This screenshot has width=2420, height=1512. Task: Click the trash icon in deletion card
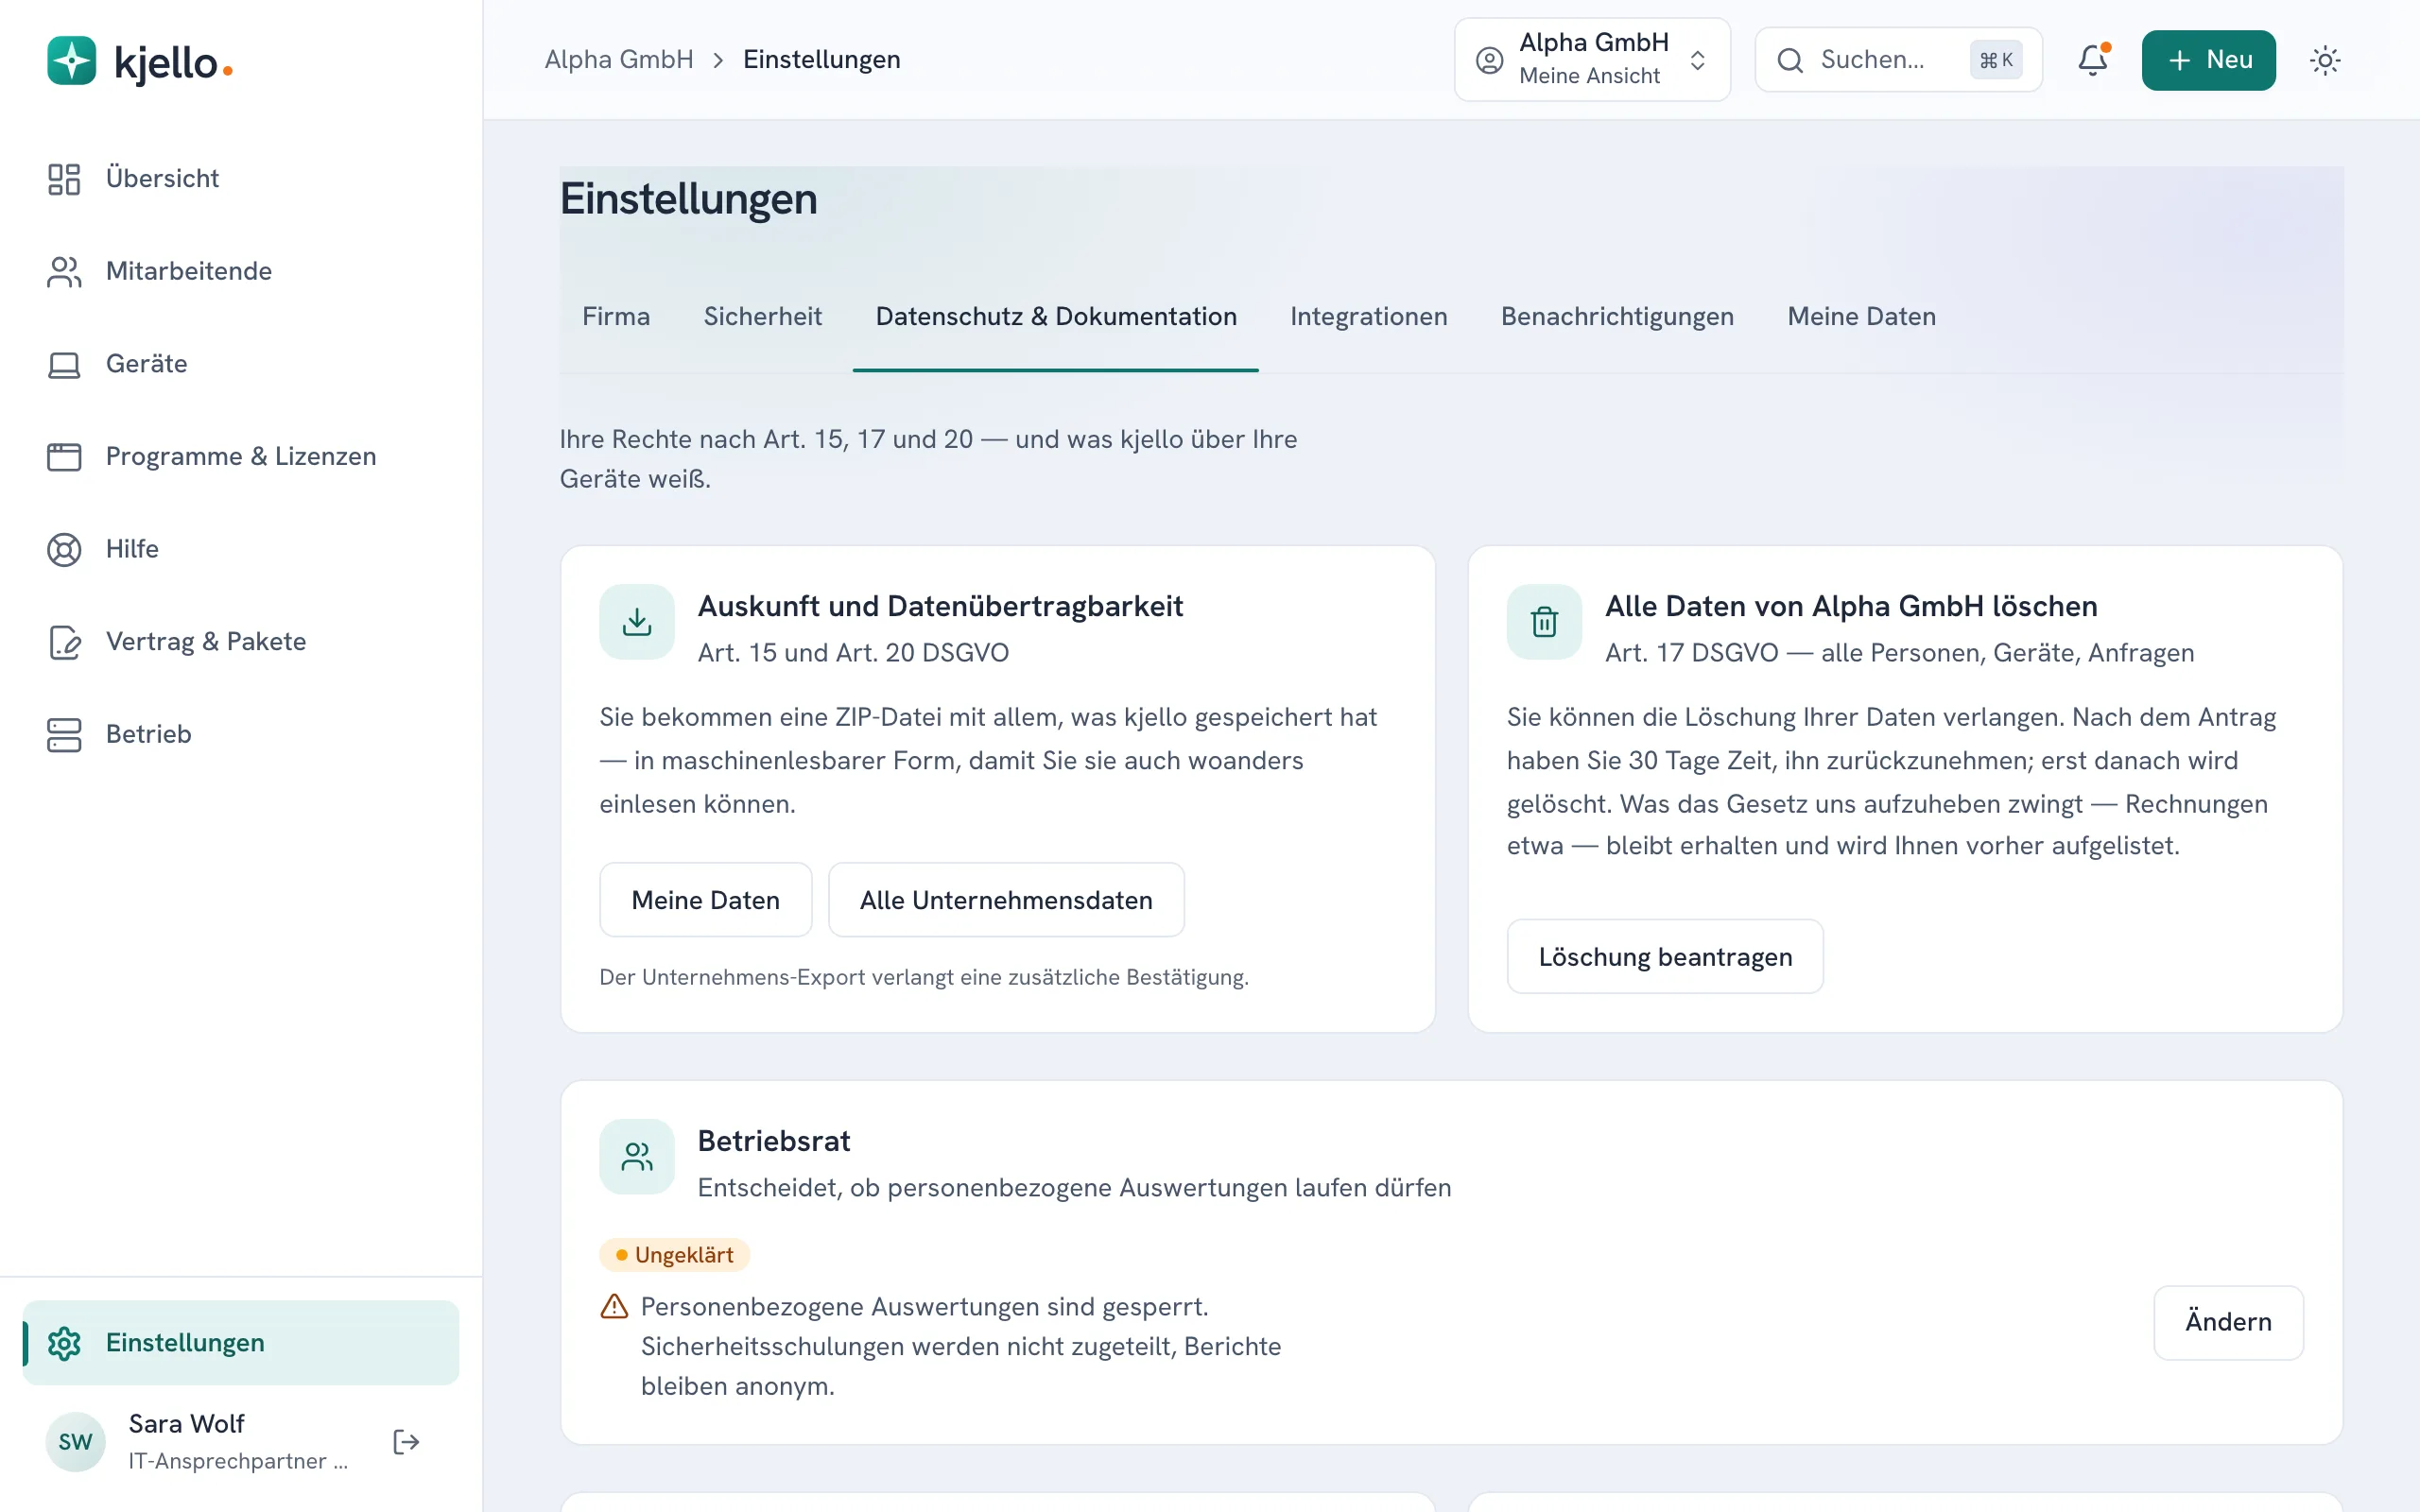coord(1544,622)
